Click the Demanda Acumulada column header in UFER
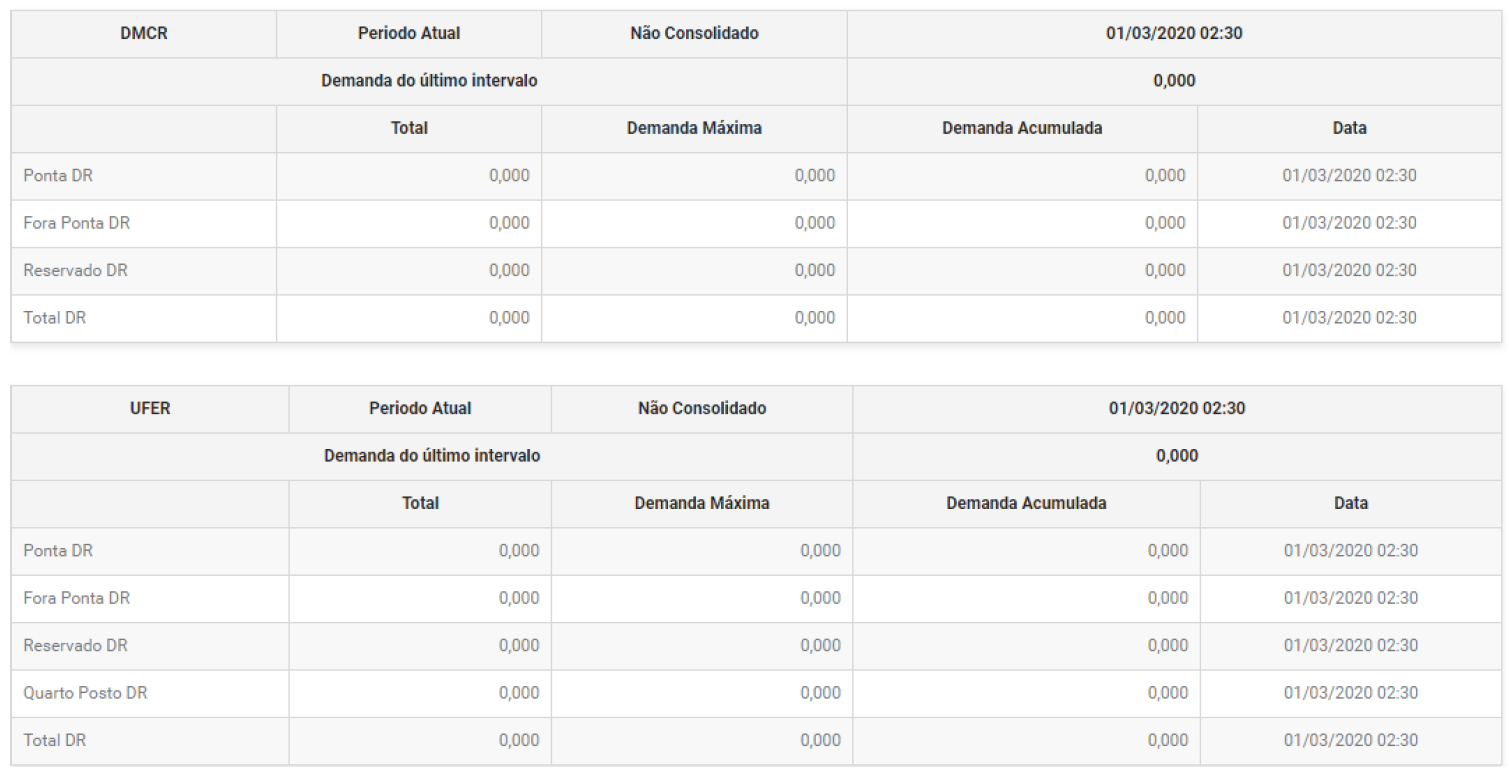Image resolution: width=1509 pixels, height=774 pixels. tap(1026, 503)
